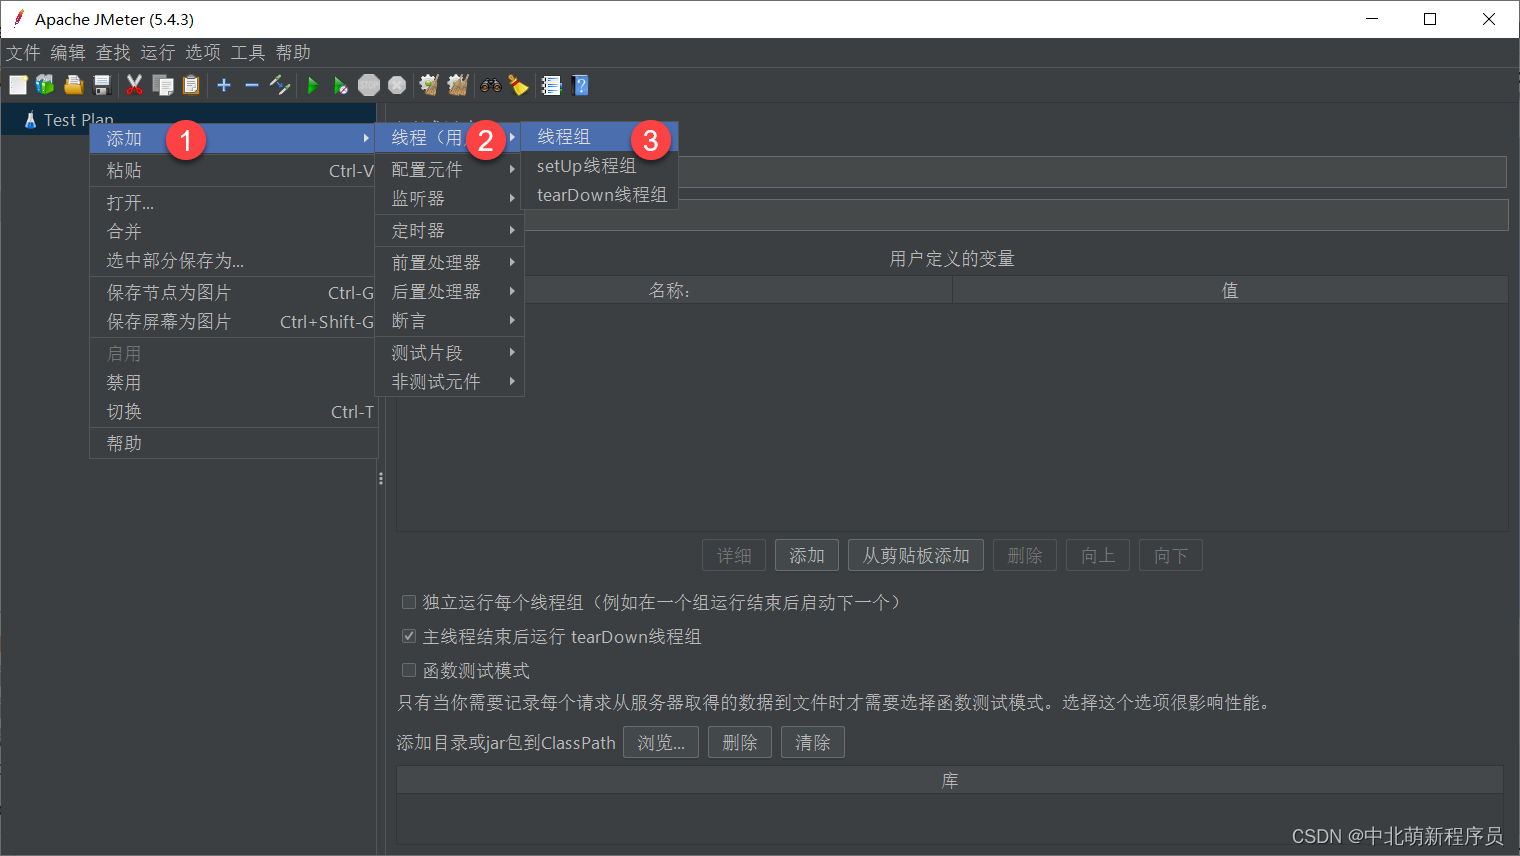Click the Stop sign icon
1520x856 pixels.
[369, 85]
